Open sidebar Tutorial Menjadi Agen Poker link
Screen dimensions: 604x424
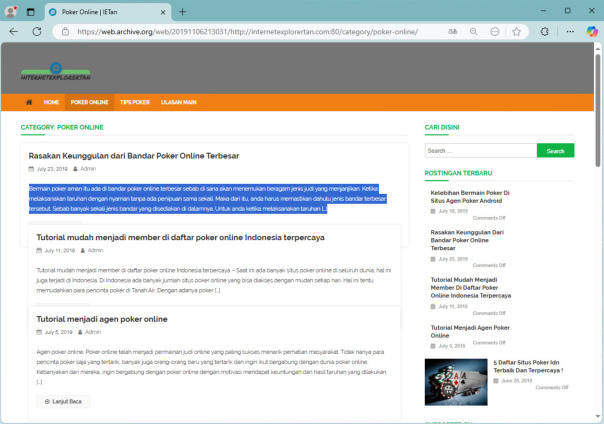point(470,332)
